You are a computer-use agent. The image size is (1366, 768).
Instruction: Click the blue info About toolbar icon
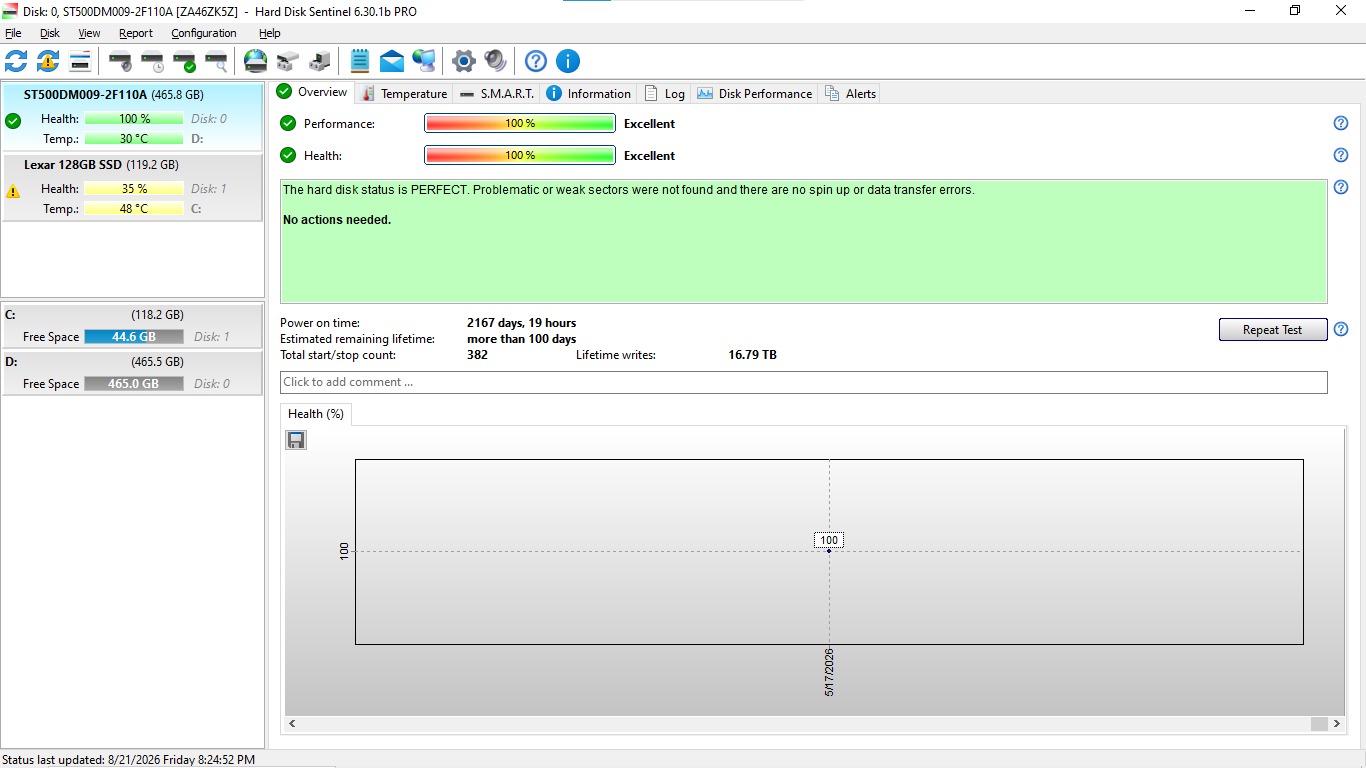tap(568, 61)
